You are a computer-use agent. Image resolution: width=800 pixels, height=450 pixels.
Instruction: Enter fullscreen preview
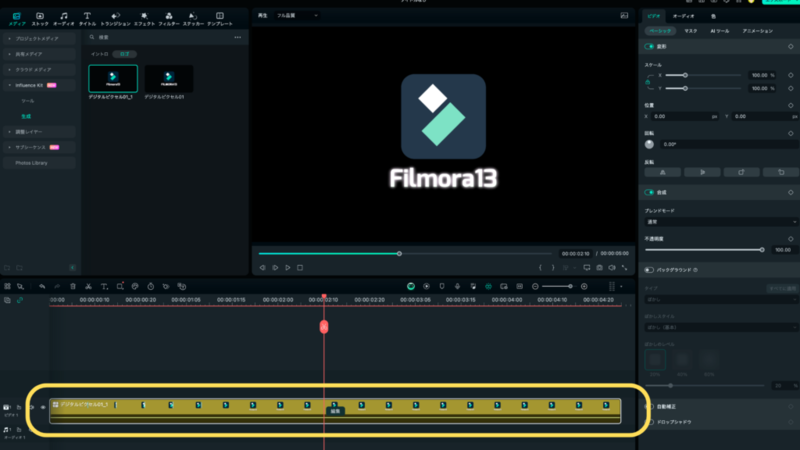pos(624,267)
